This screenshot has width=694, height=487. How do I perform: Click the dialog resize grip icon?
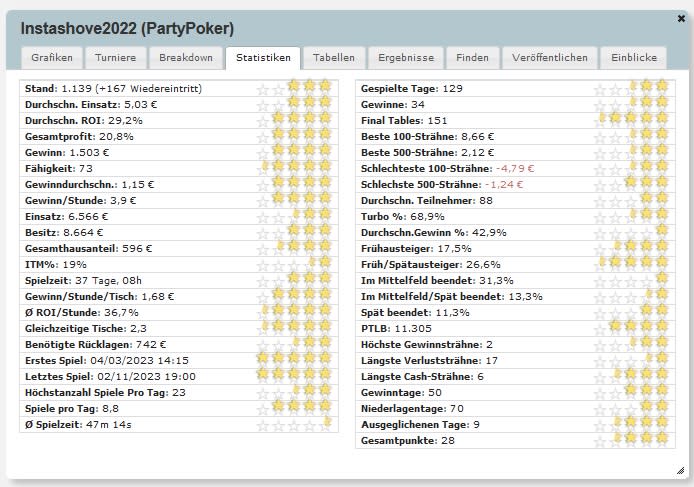click(680, 470)
